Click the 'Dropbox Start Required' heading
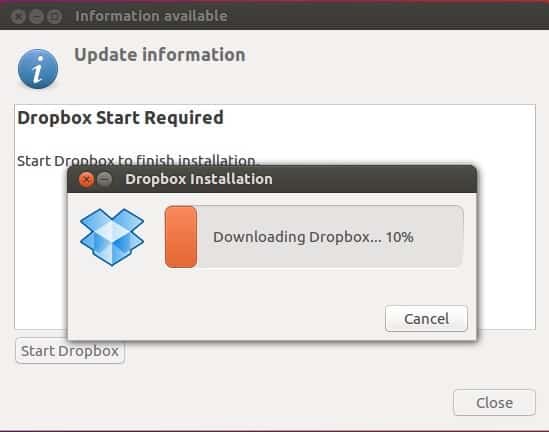Viewport: 549px width, 432px height. tap(120, 118)
